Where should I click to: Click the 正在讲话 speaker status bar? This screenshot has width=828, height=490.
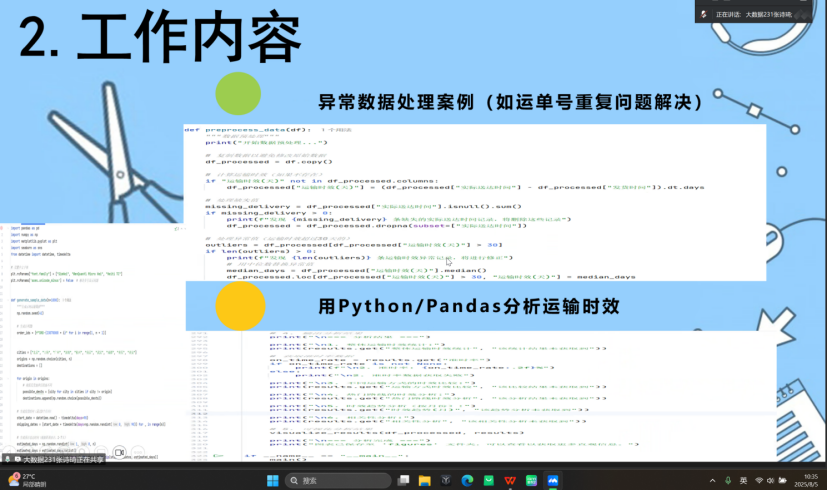(758, 14)
